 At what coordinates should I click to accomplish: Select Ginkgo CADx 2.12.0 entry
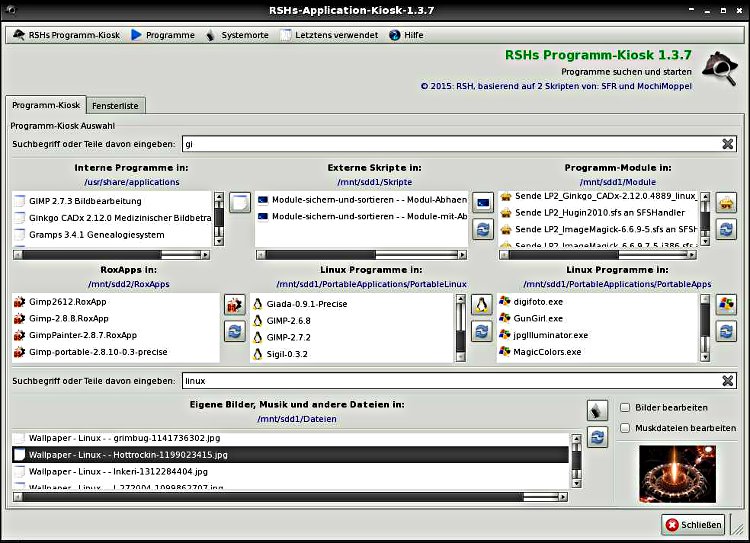112,218
